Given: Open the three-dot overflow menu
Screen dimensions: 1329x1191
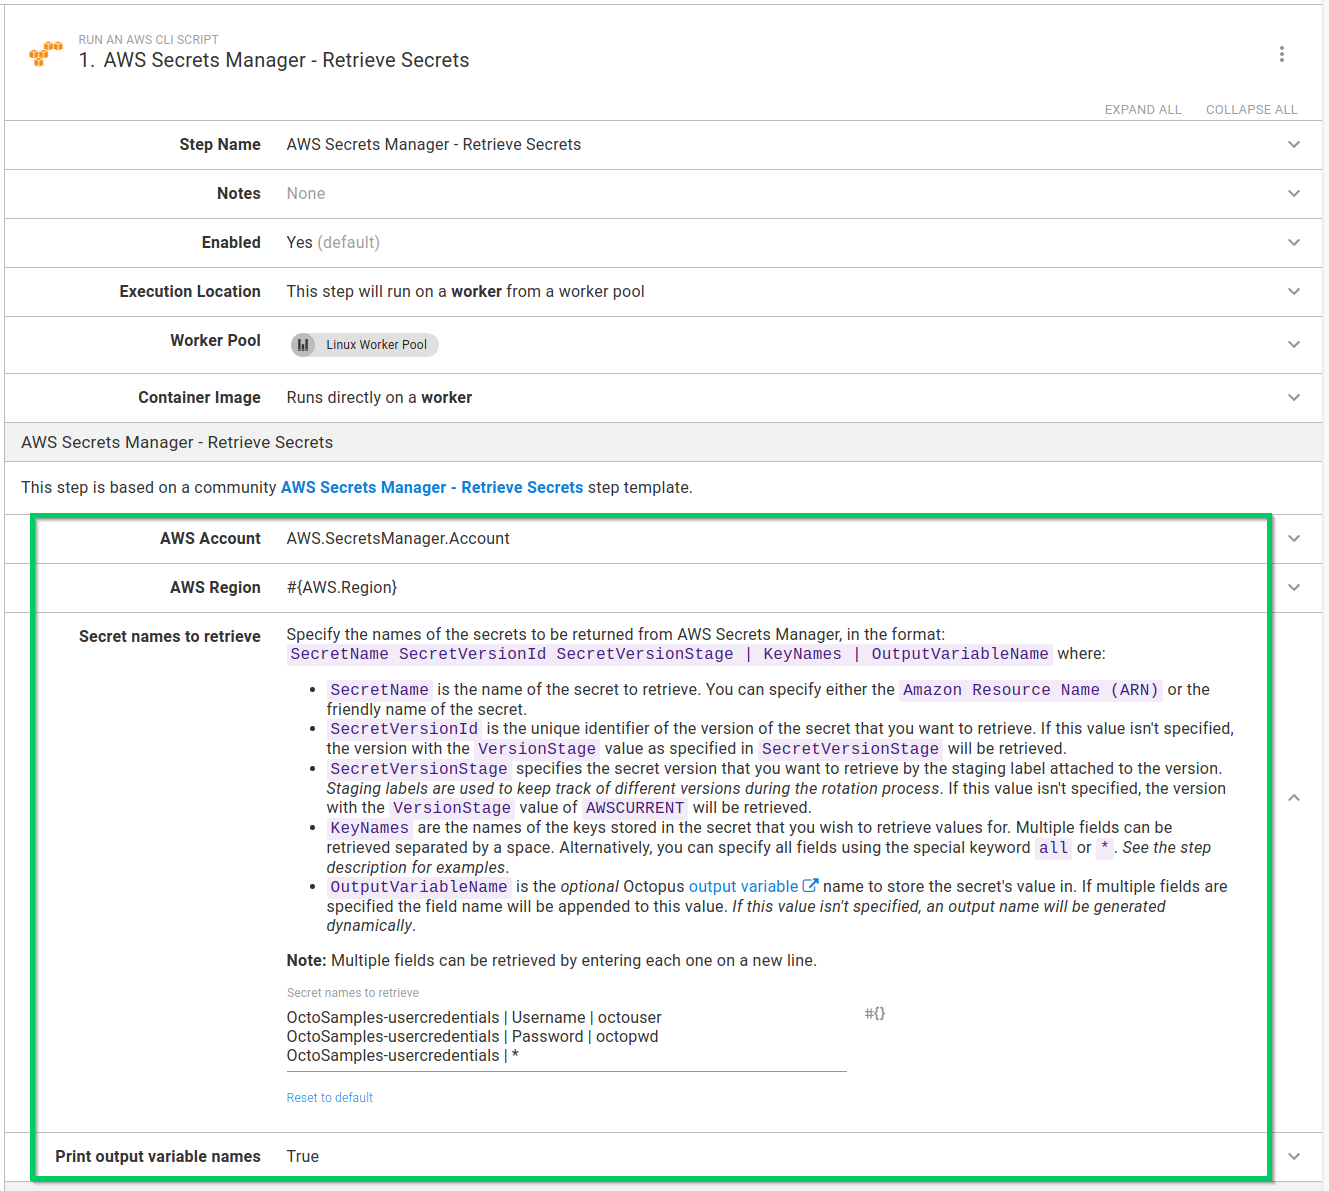Looking at the screenshot, I should [1282, 54].
